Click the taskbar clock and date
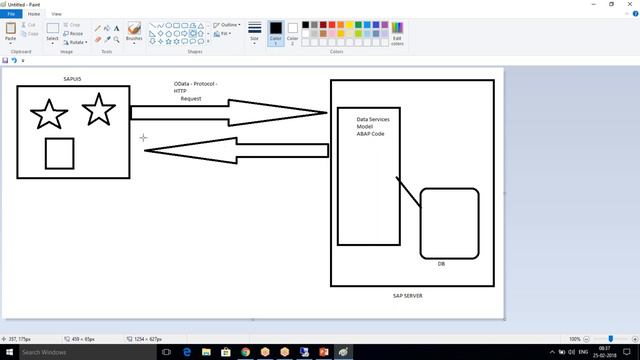640x360 pixels. [x=604, y=352]
